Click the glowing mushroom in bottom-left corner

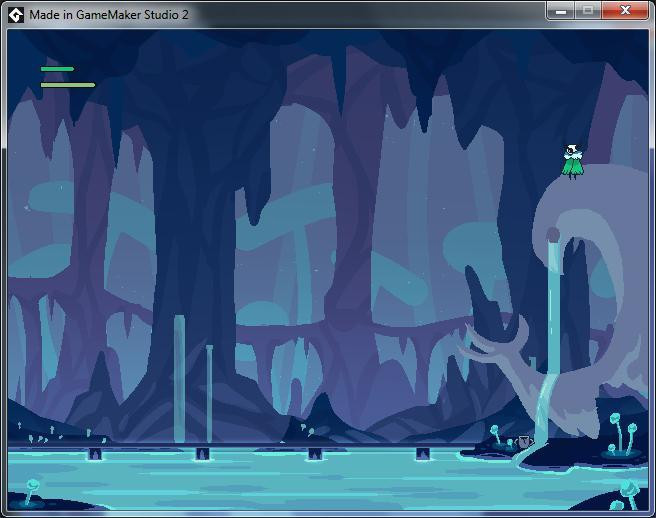click(x=31, y=492)
